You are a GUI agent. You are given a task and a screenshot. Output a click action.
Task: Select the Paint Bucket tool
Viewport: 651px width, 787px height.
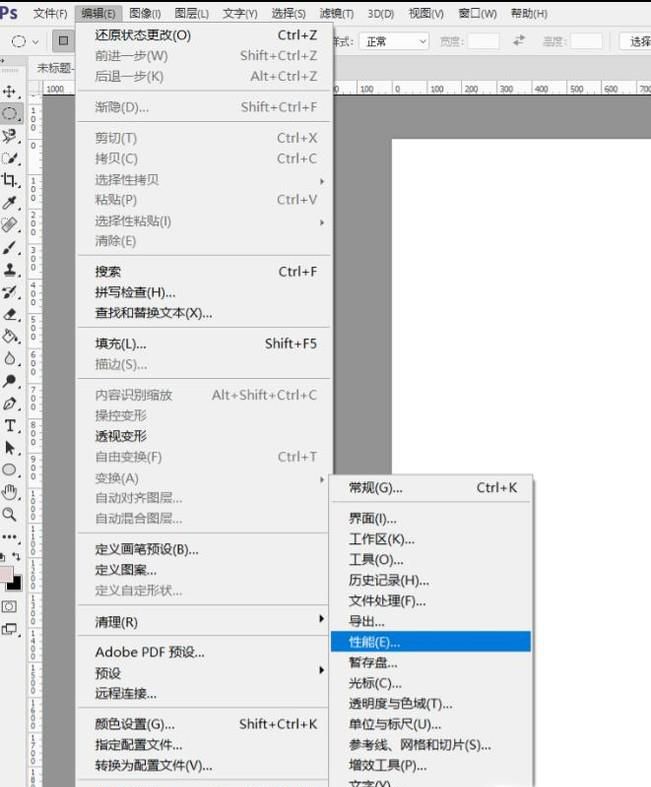coord(10,336)
